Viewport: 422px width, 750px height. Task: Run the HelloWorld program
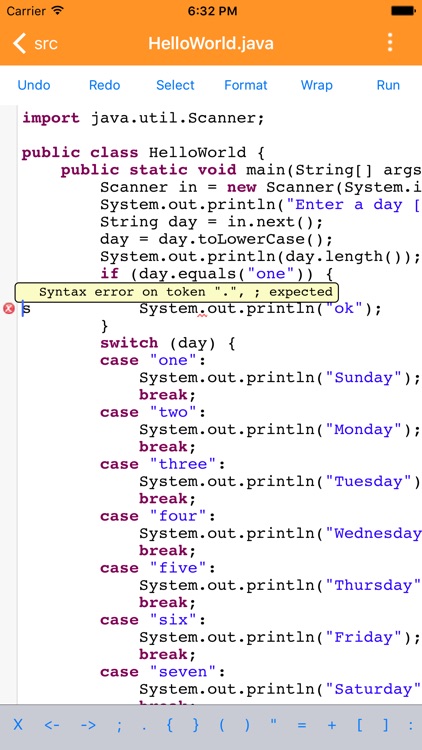388,85
